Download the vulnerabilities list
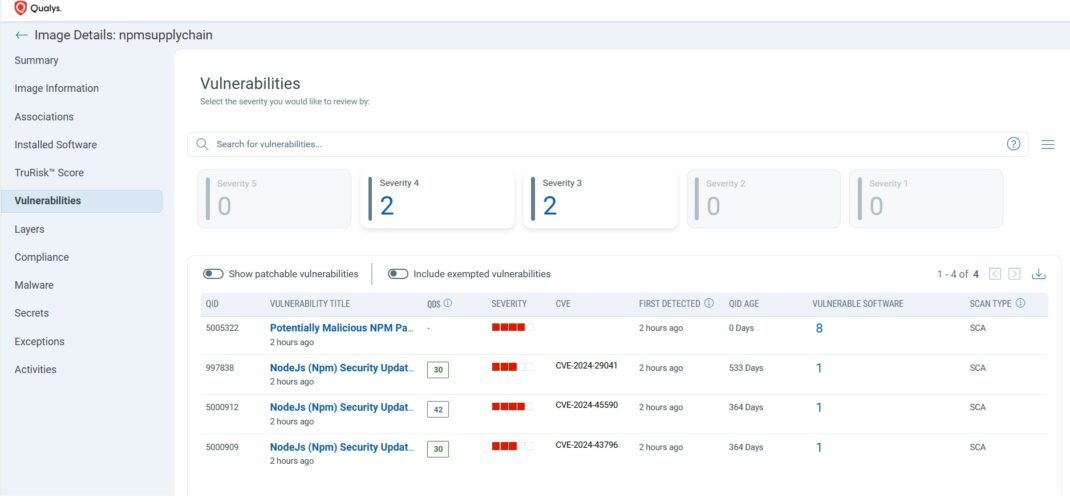Viewport: 1070px width, 502px height. 1039,274
